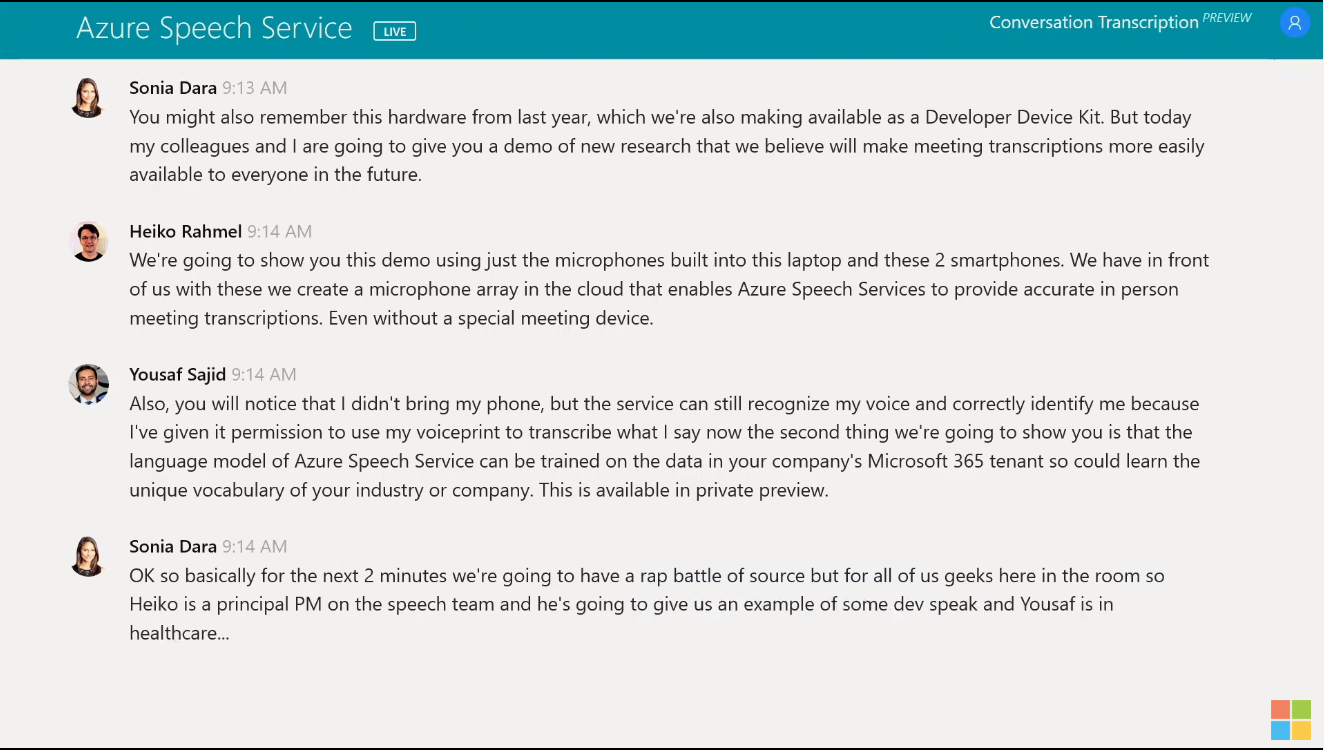Click the Microsoft logo in the corner

pos(1290,720)
